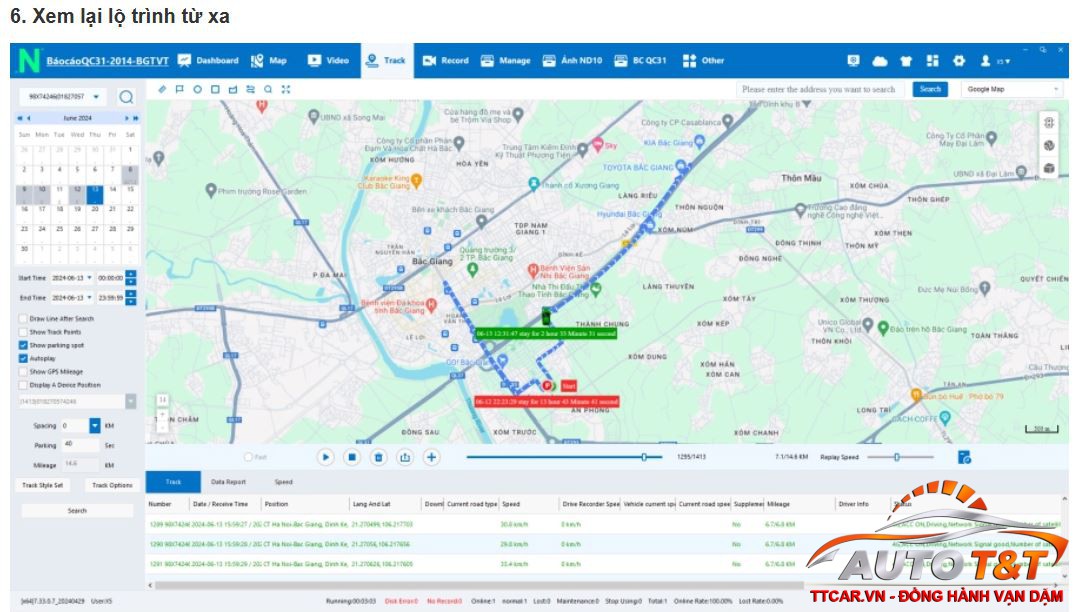The image size is (1079, 612).
Task: Open the Dashboard menu item
Action: [208, 61]
